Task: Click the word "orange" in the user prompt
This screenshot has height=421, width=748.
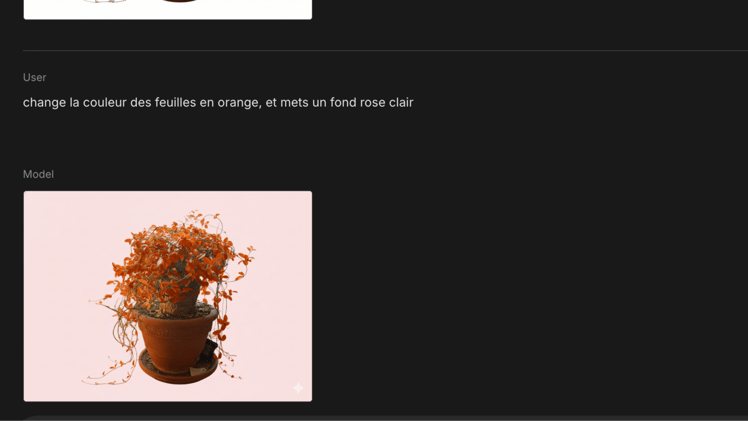Action: [x=239, y=103]
